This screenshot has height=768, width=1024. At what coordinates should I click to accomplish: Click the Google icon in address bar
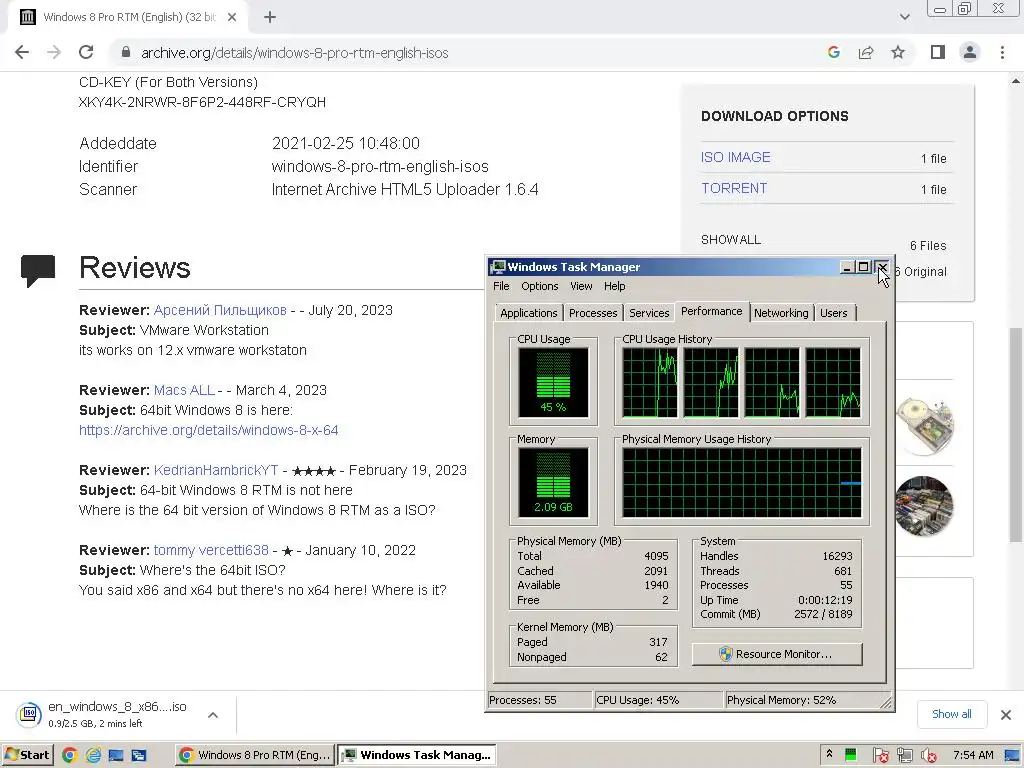coord(833,52)
